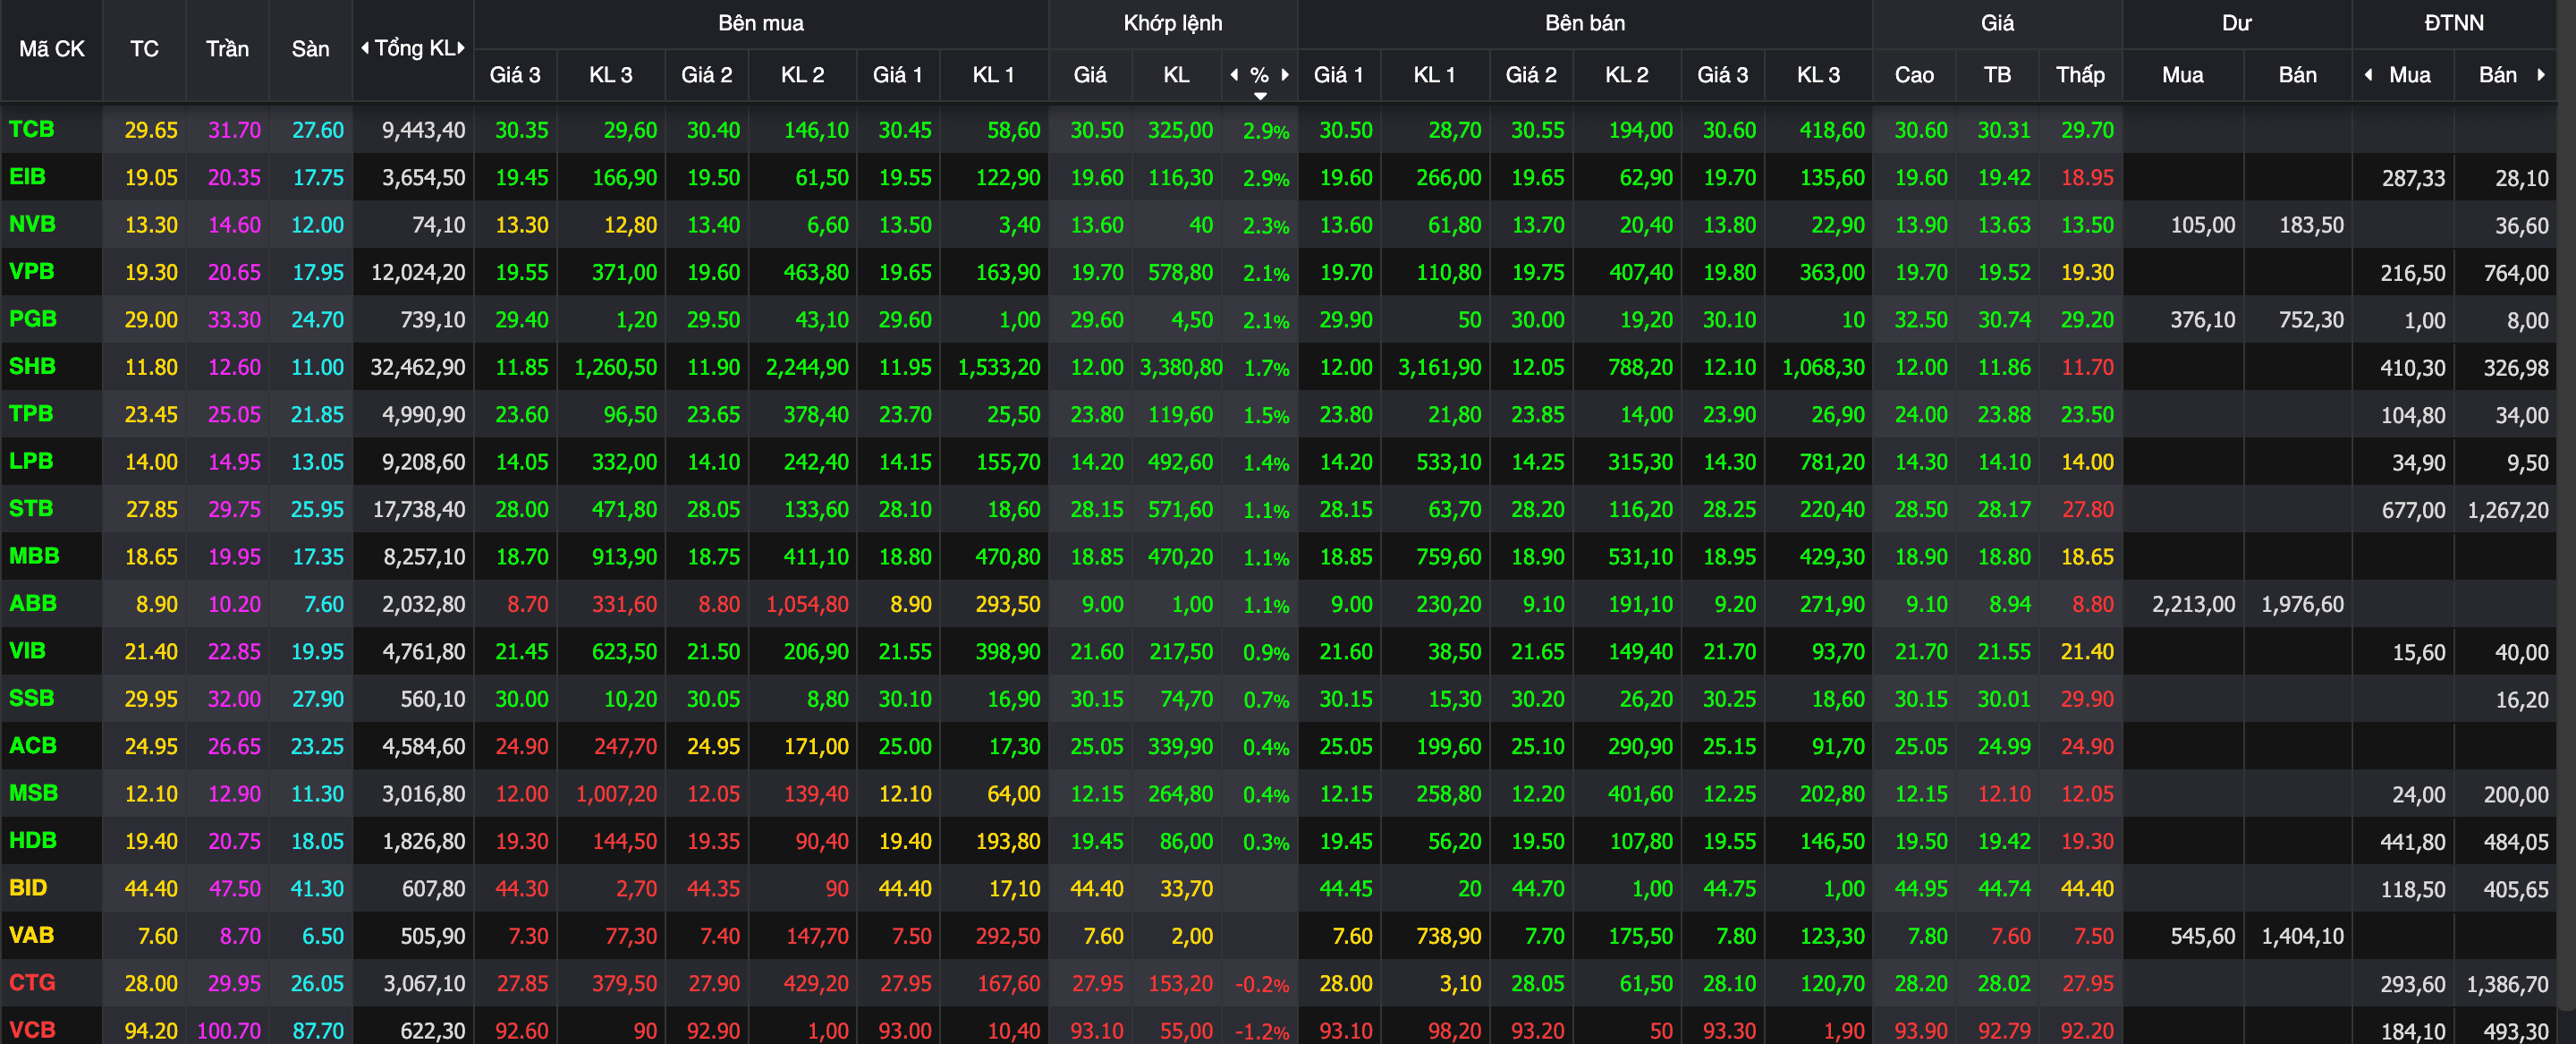
Task: Click the Khớp lệnh group header
Action: pyautogui.click(x=1173, y=23)
